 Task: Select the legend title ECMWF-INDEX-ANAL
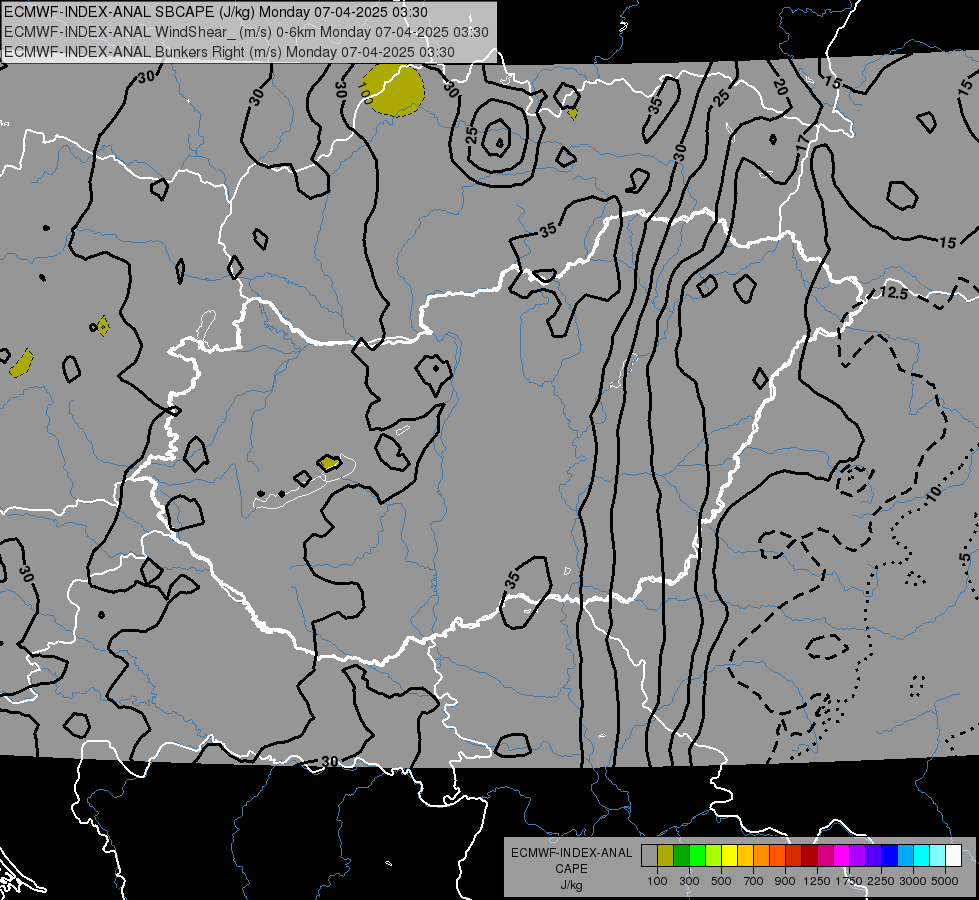571,853
